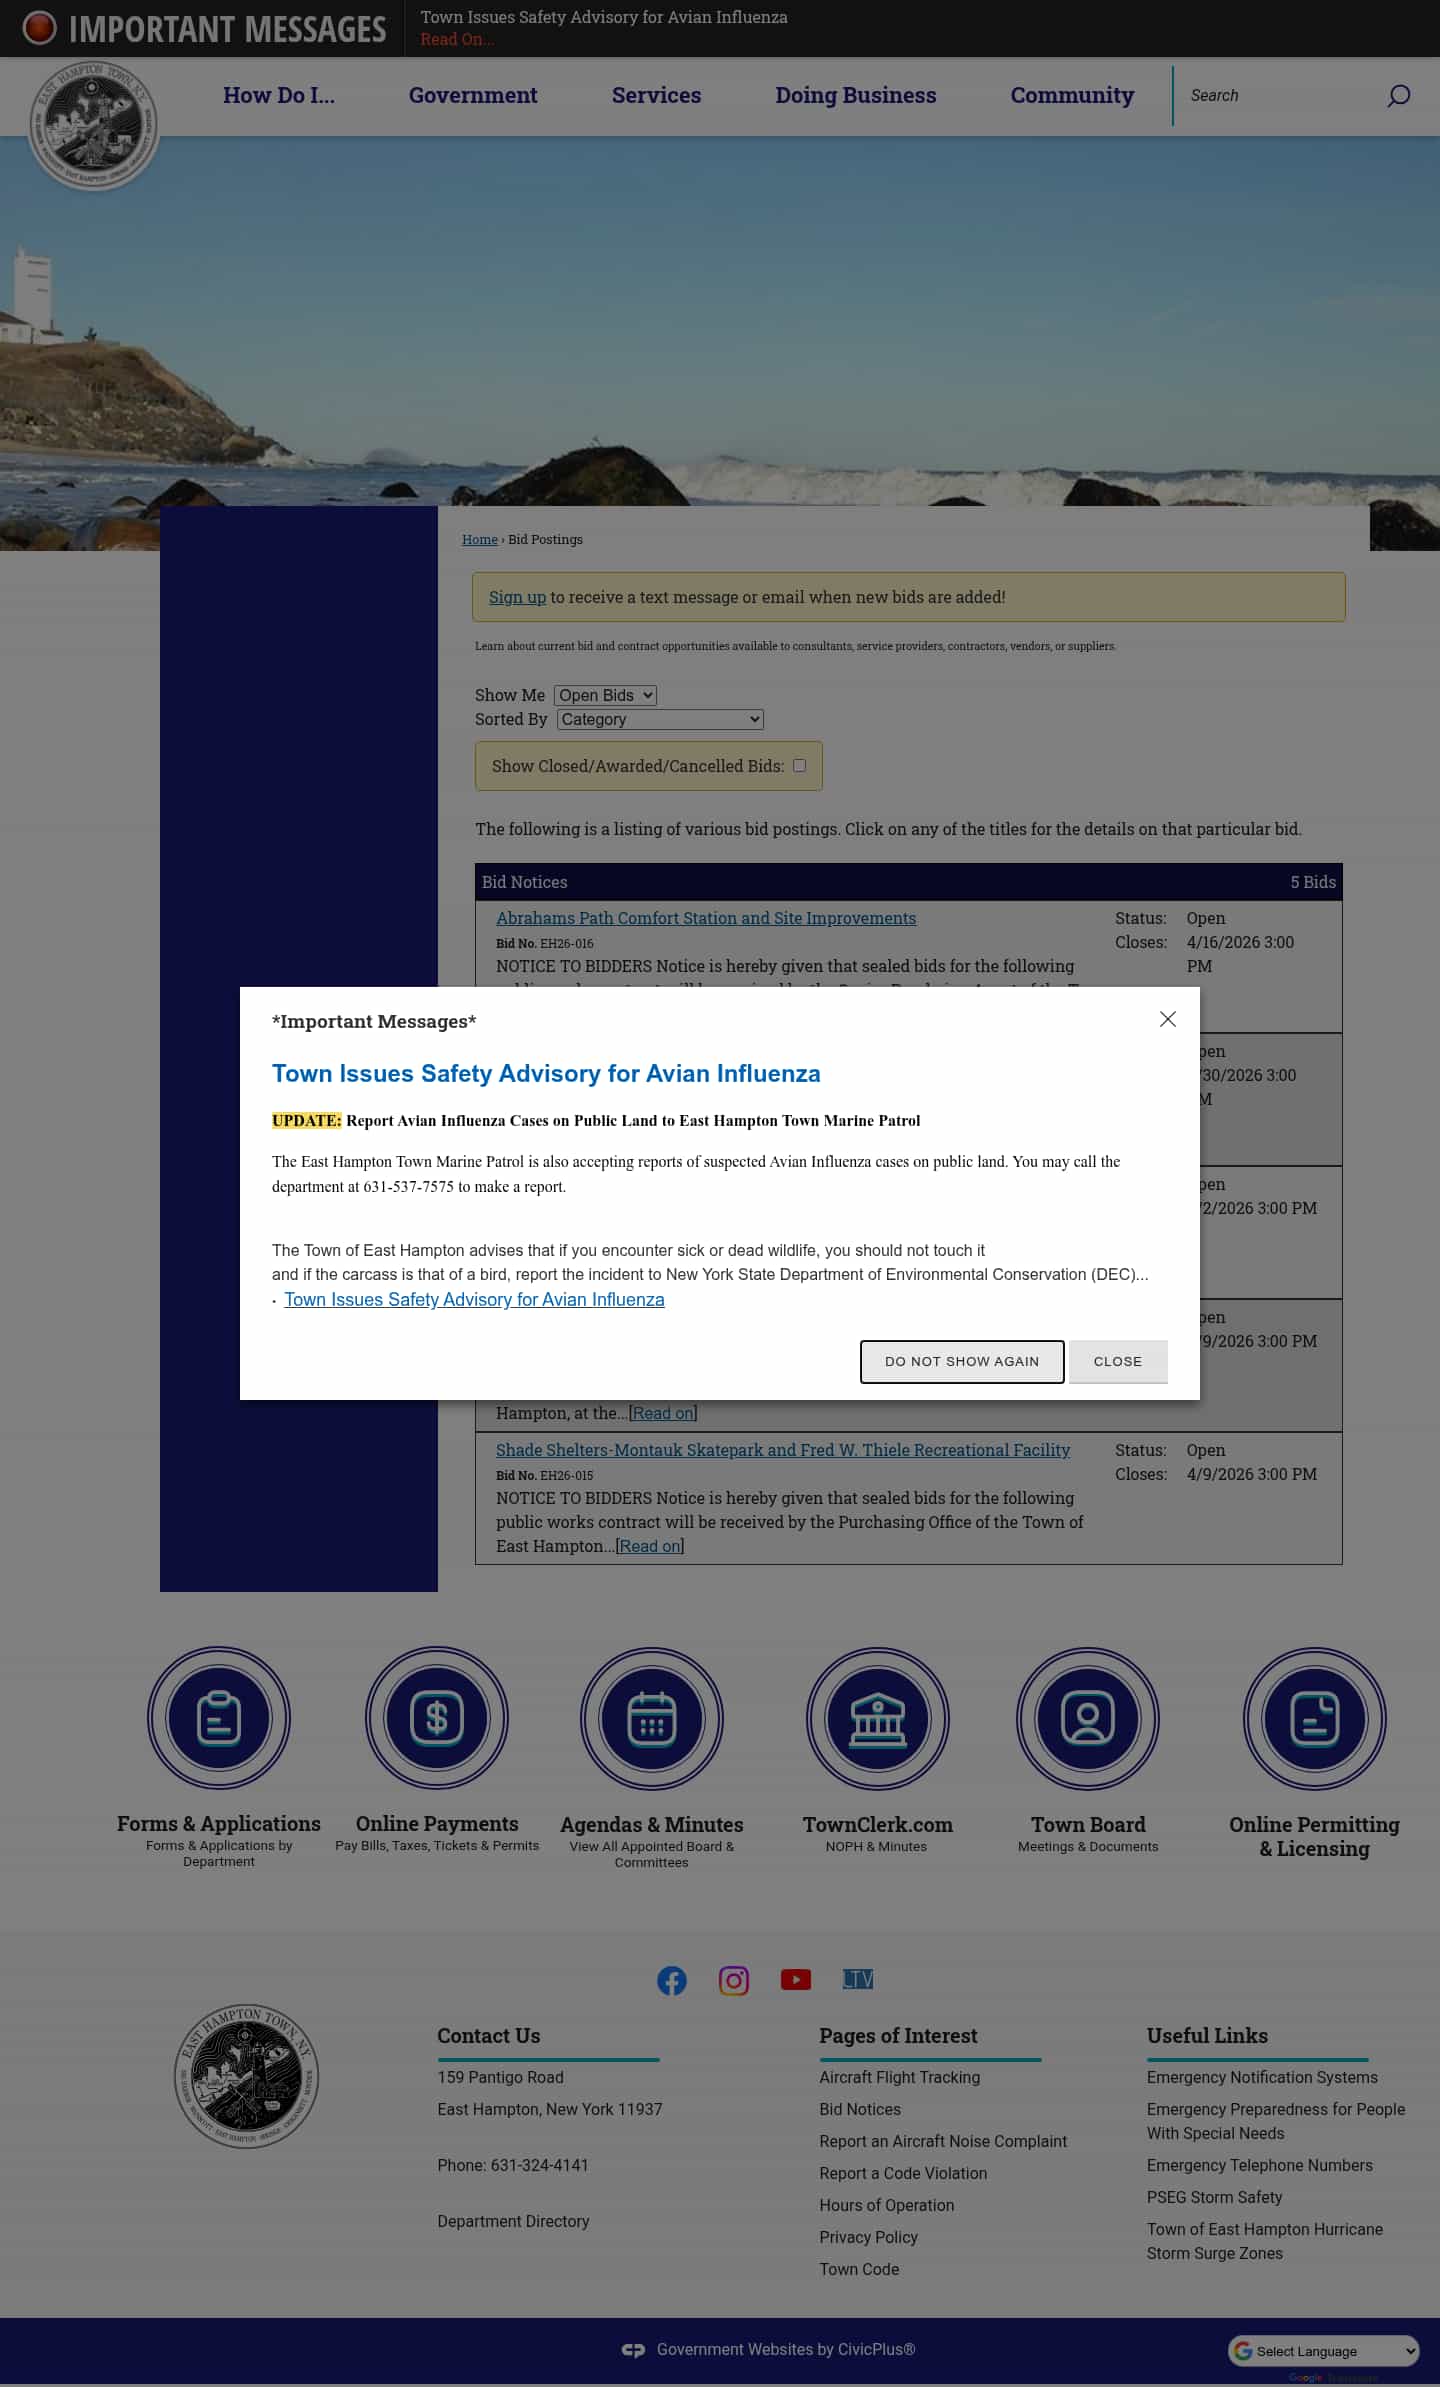
Task: Click the red Important Messages alert icon
Action: pyautogui.click(x=39, y=28)
